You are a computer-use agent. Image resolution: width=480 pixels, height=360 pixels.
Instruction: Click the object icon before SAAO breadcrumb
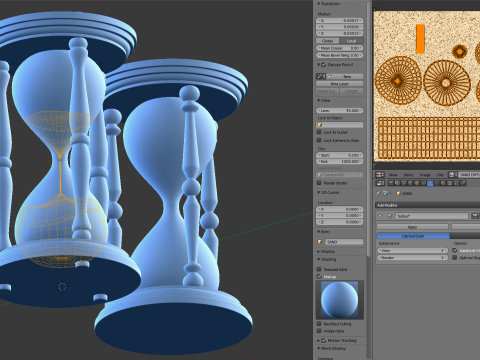[399, 193]
